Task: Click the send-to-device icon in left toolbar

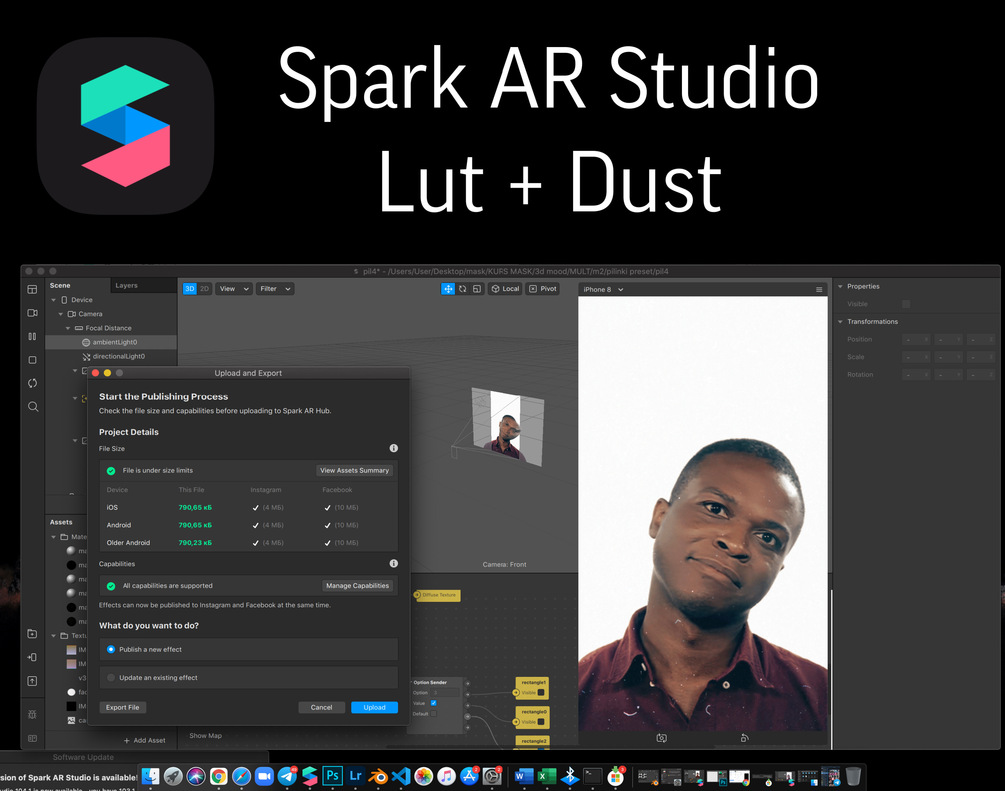Action: (x=32, y=657)
